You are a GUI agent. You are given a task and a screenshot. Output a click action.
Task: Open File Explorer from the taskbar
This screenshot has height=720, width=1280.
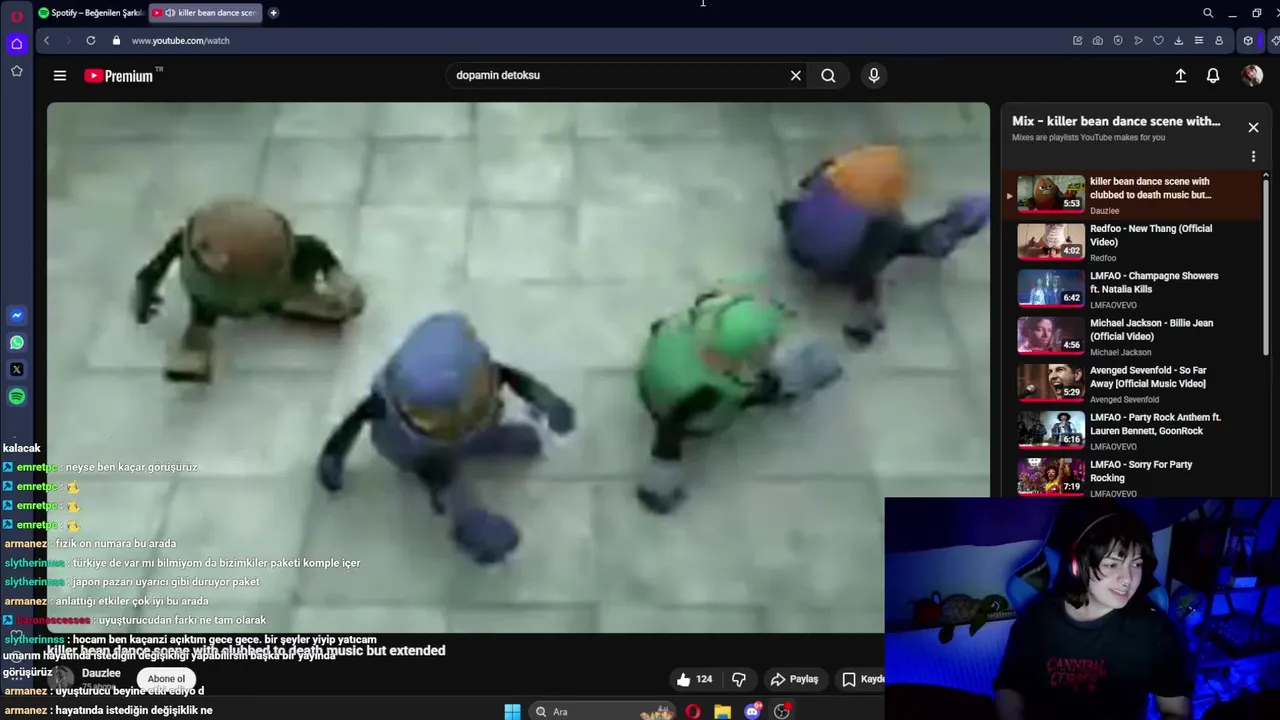(722, 711)
